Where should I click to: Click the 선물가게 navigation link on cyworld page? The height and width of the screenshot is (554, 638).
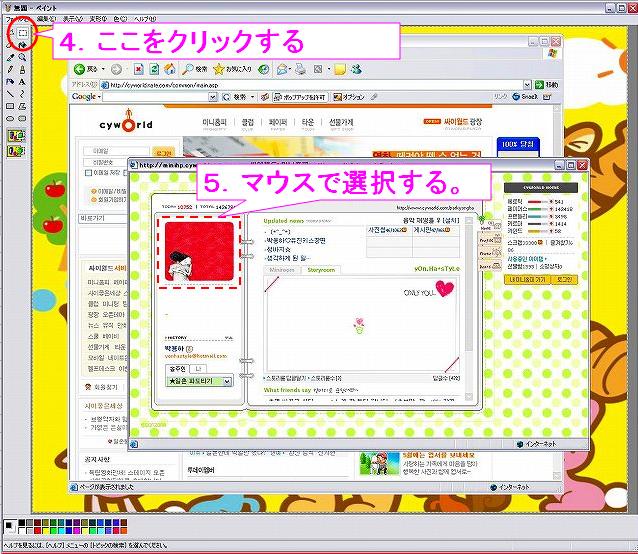(341, 122)
